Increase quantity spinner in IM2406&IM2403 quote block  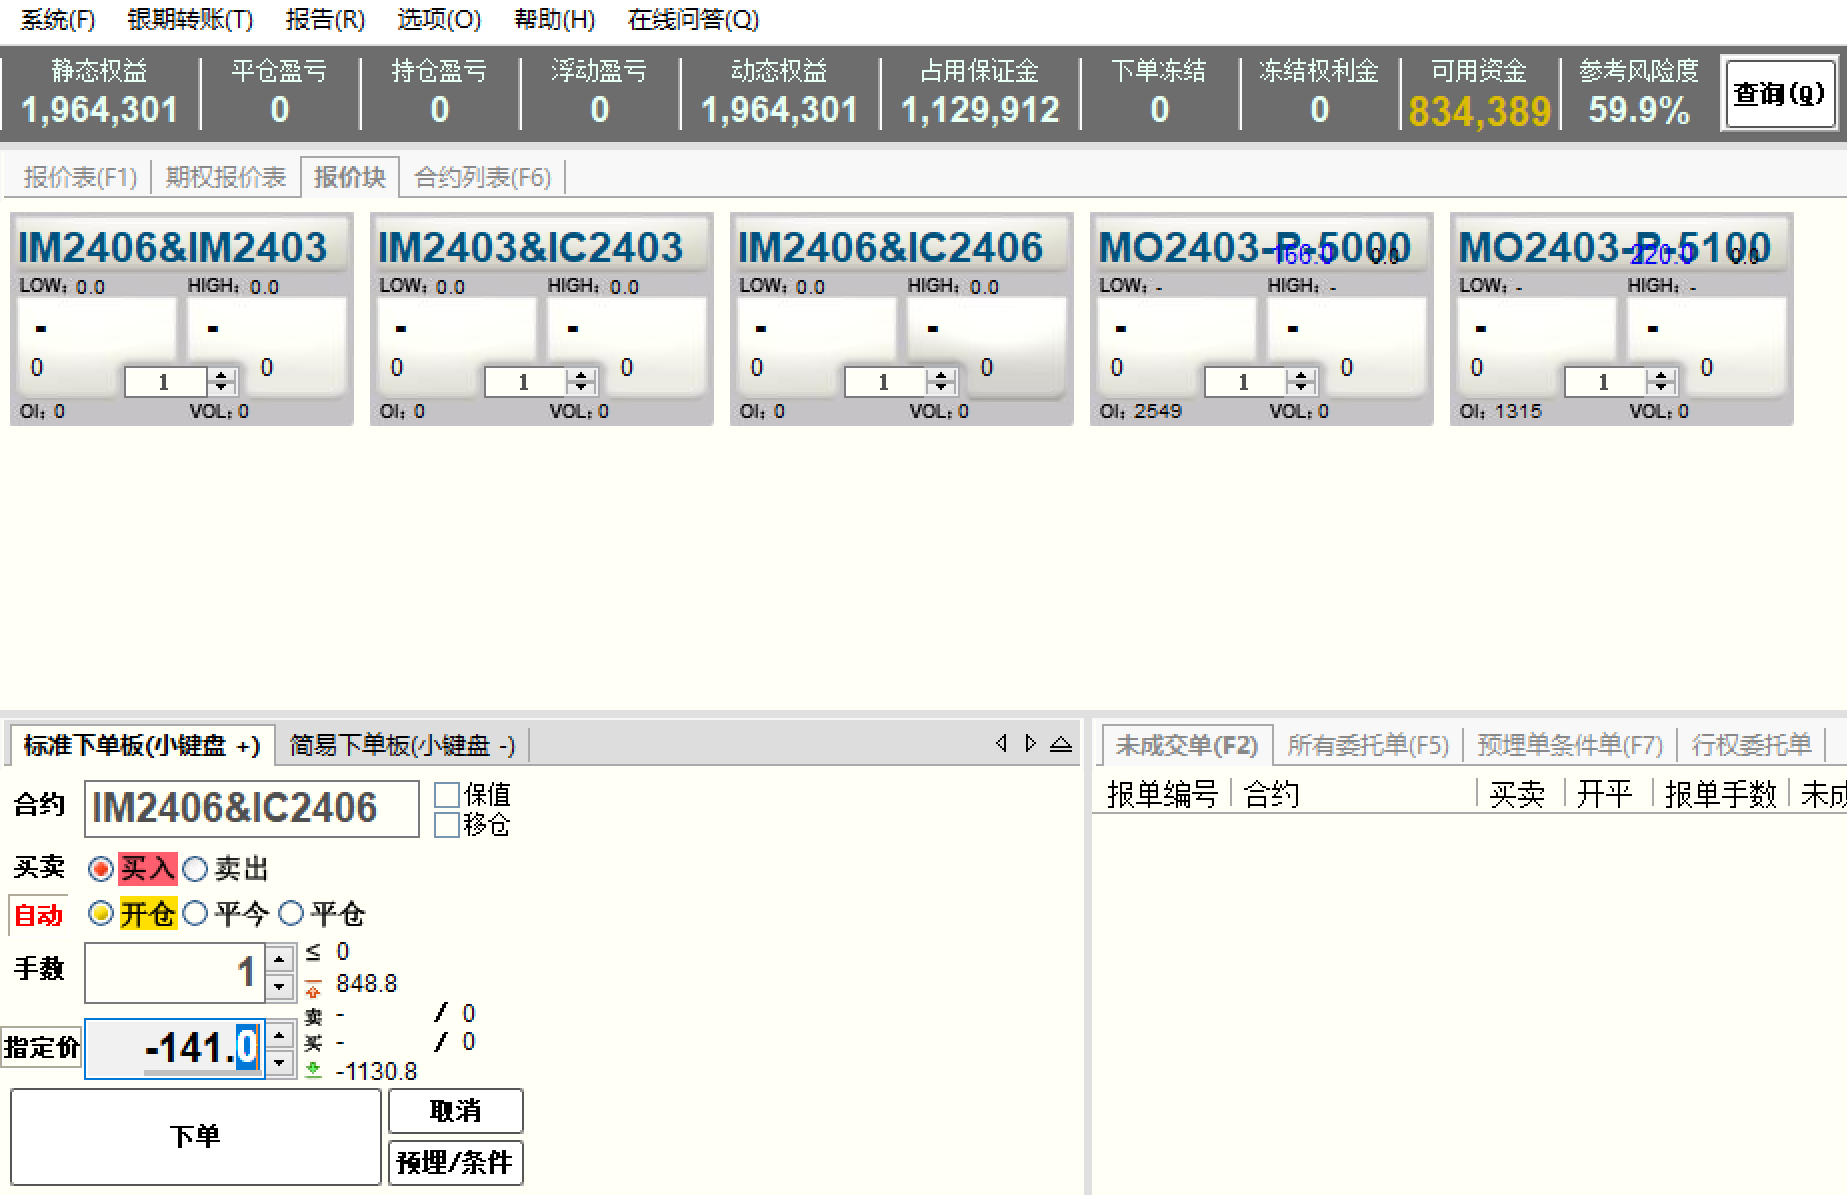point(221,375)
